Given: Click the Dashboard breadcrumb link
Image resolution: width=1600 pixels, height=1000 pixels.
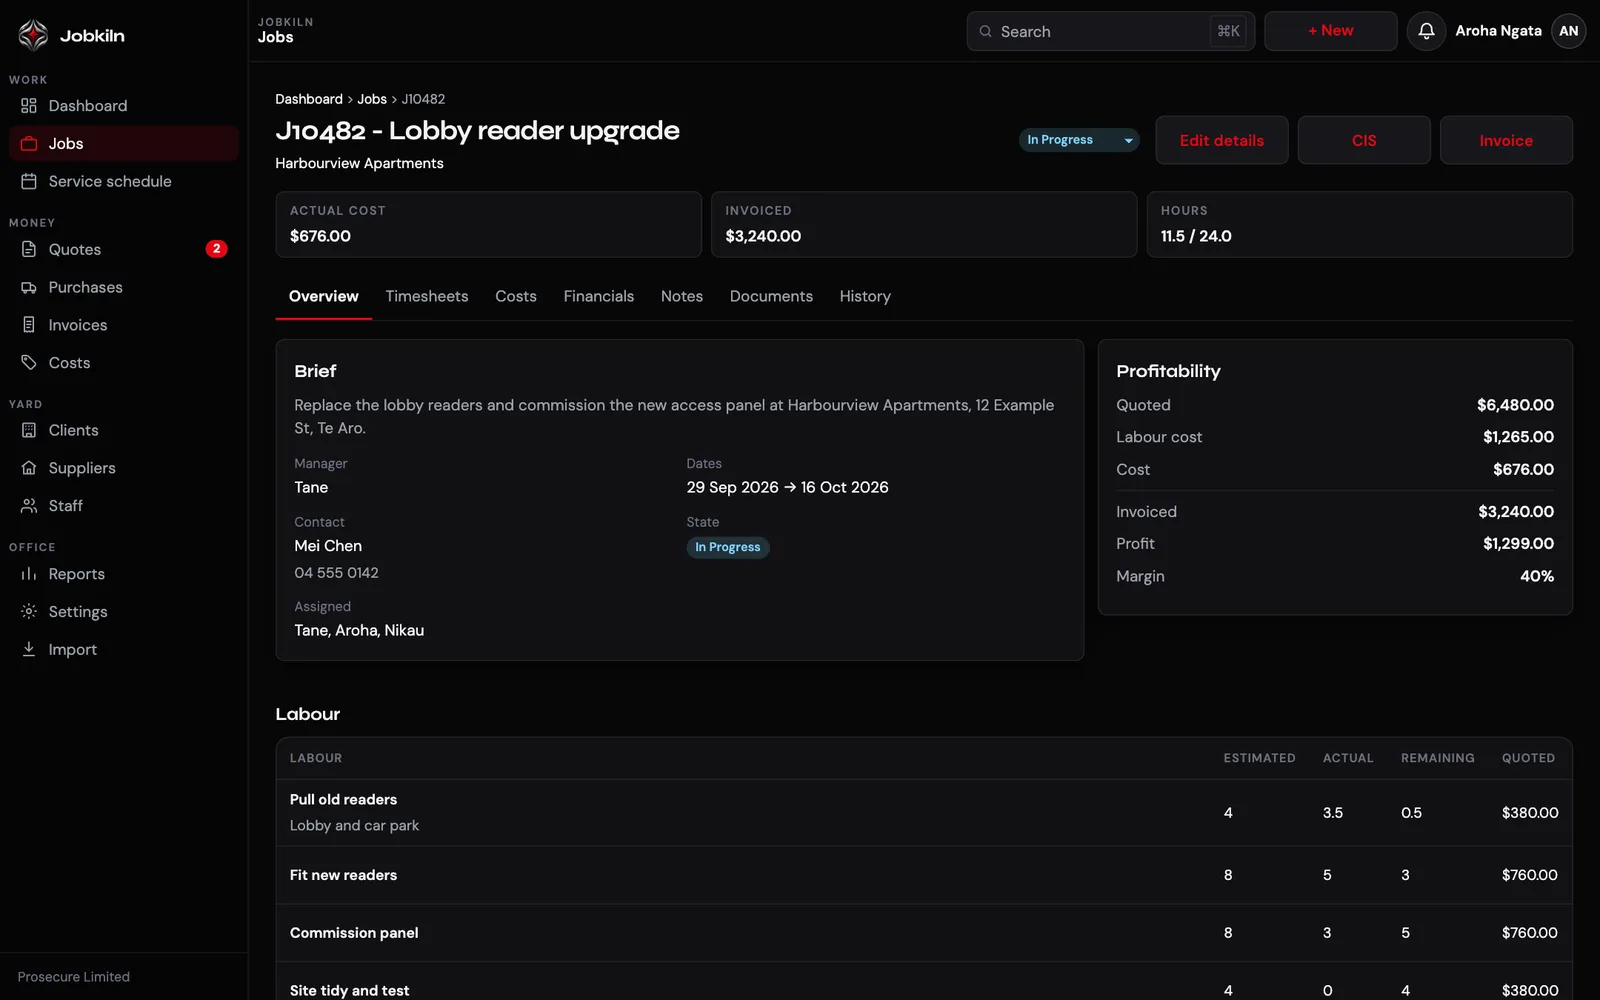Looking at the screenshot, I should pos(309,99).
